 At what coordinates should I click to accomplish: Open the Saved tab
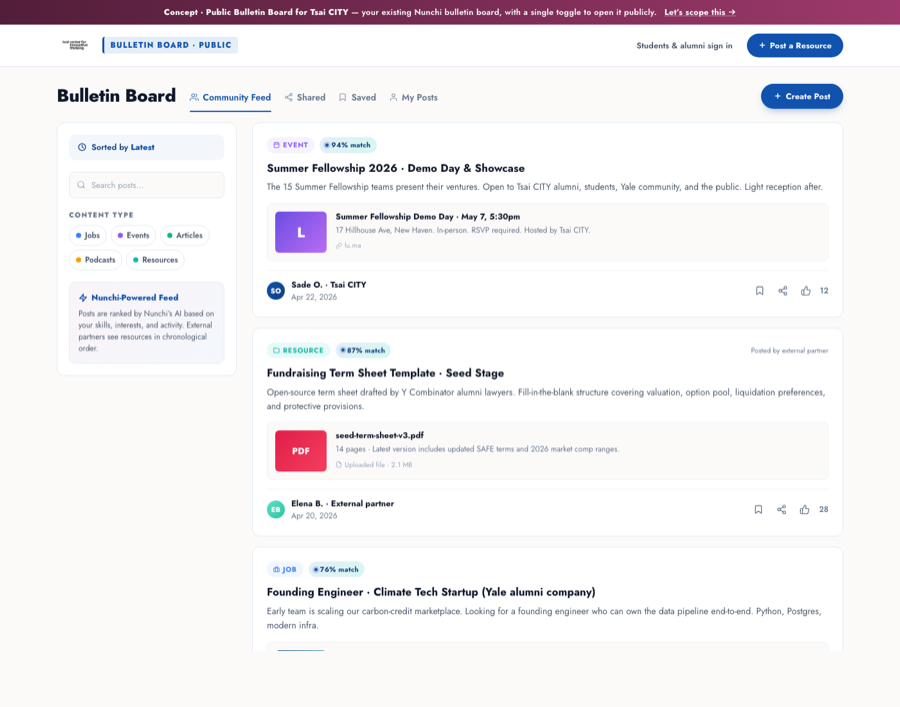pyautogui.click(x=357, y=98)
